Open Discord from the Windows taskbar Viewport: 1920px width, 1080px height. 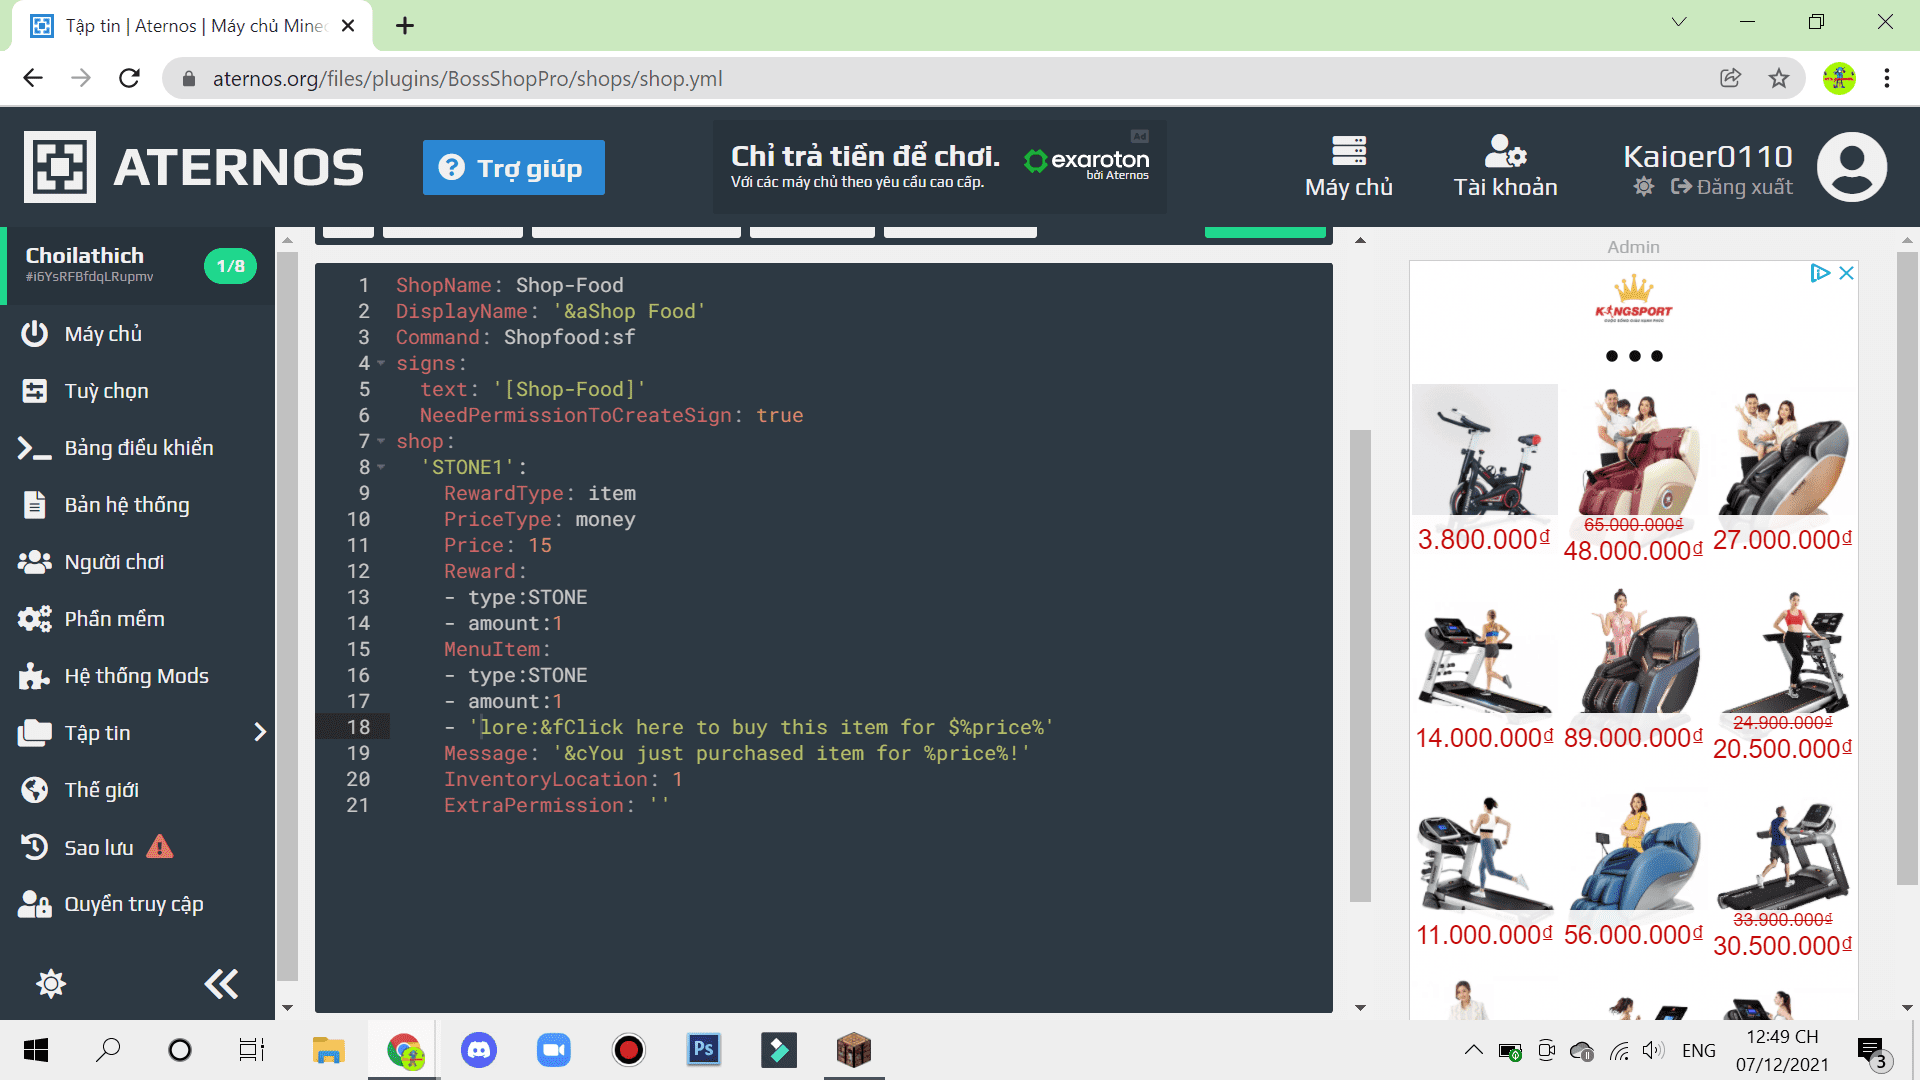click(x=479, y=1050)
